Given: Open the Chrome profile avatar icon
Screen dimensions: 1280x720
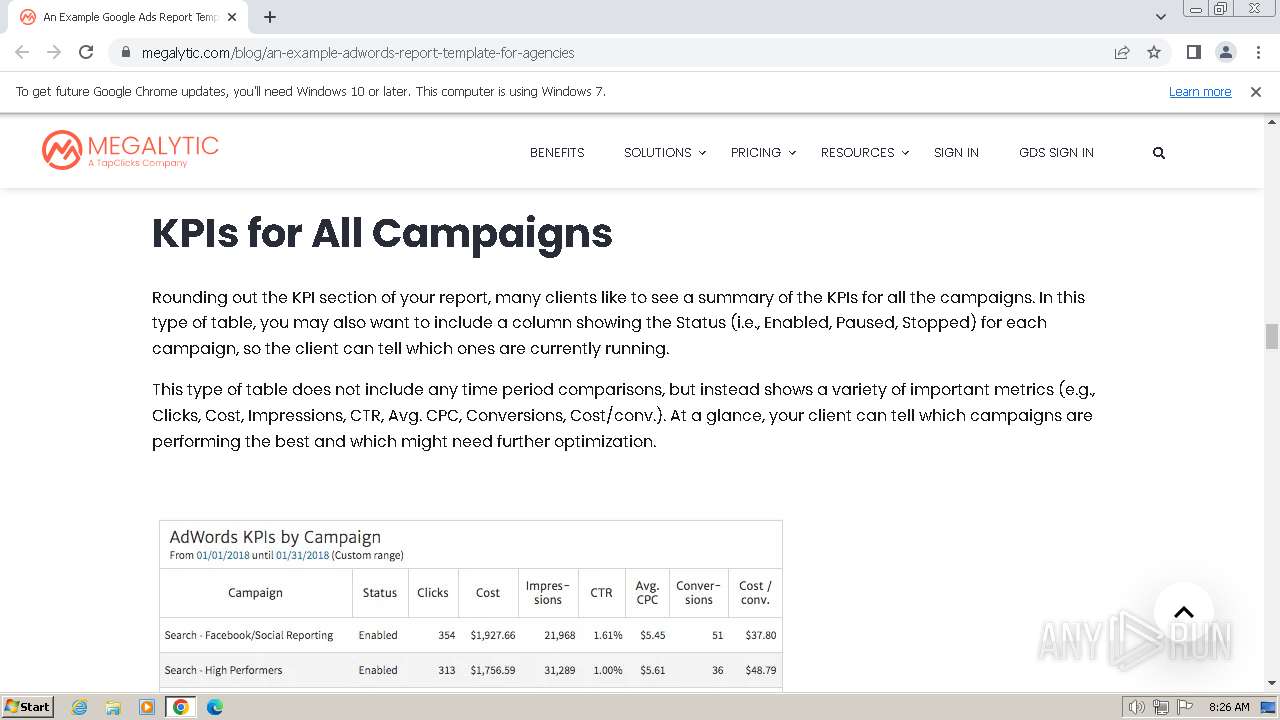Looking at the screenshot, I should pos(1225,52).
